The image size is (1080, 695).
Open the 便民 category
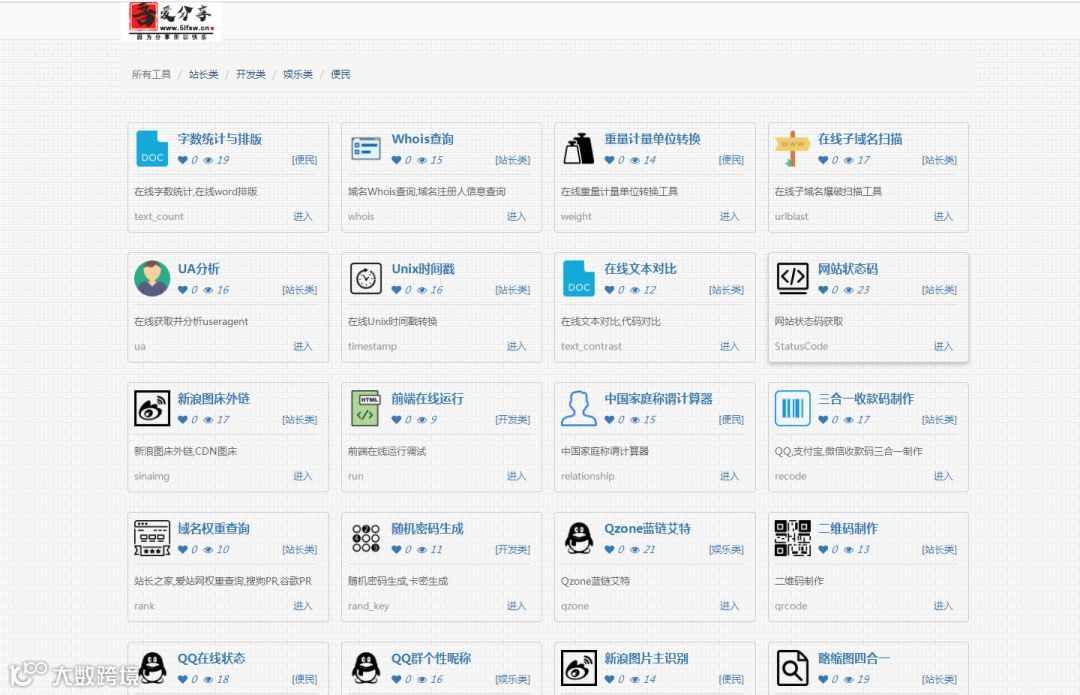pyautogui.click(x=340, y=74)
